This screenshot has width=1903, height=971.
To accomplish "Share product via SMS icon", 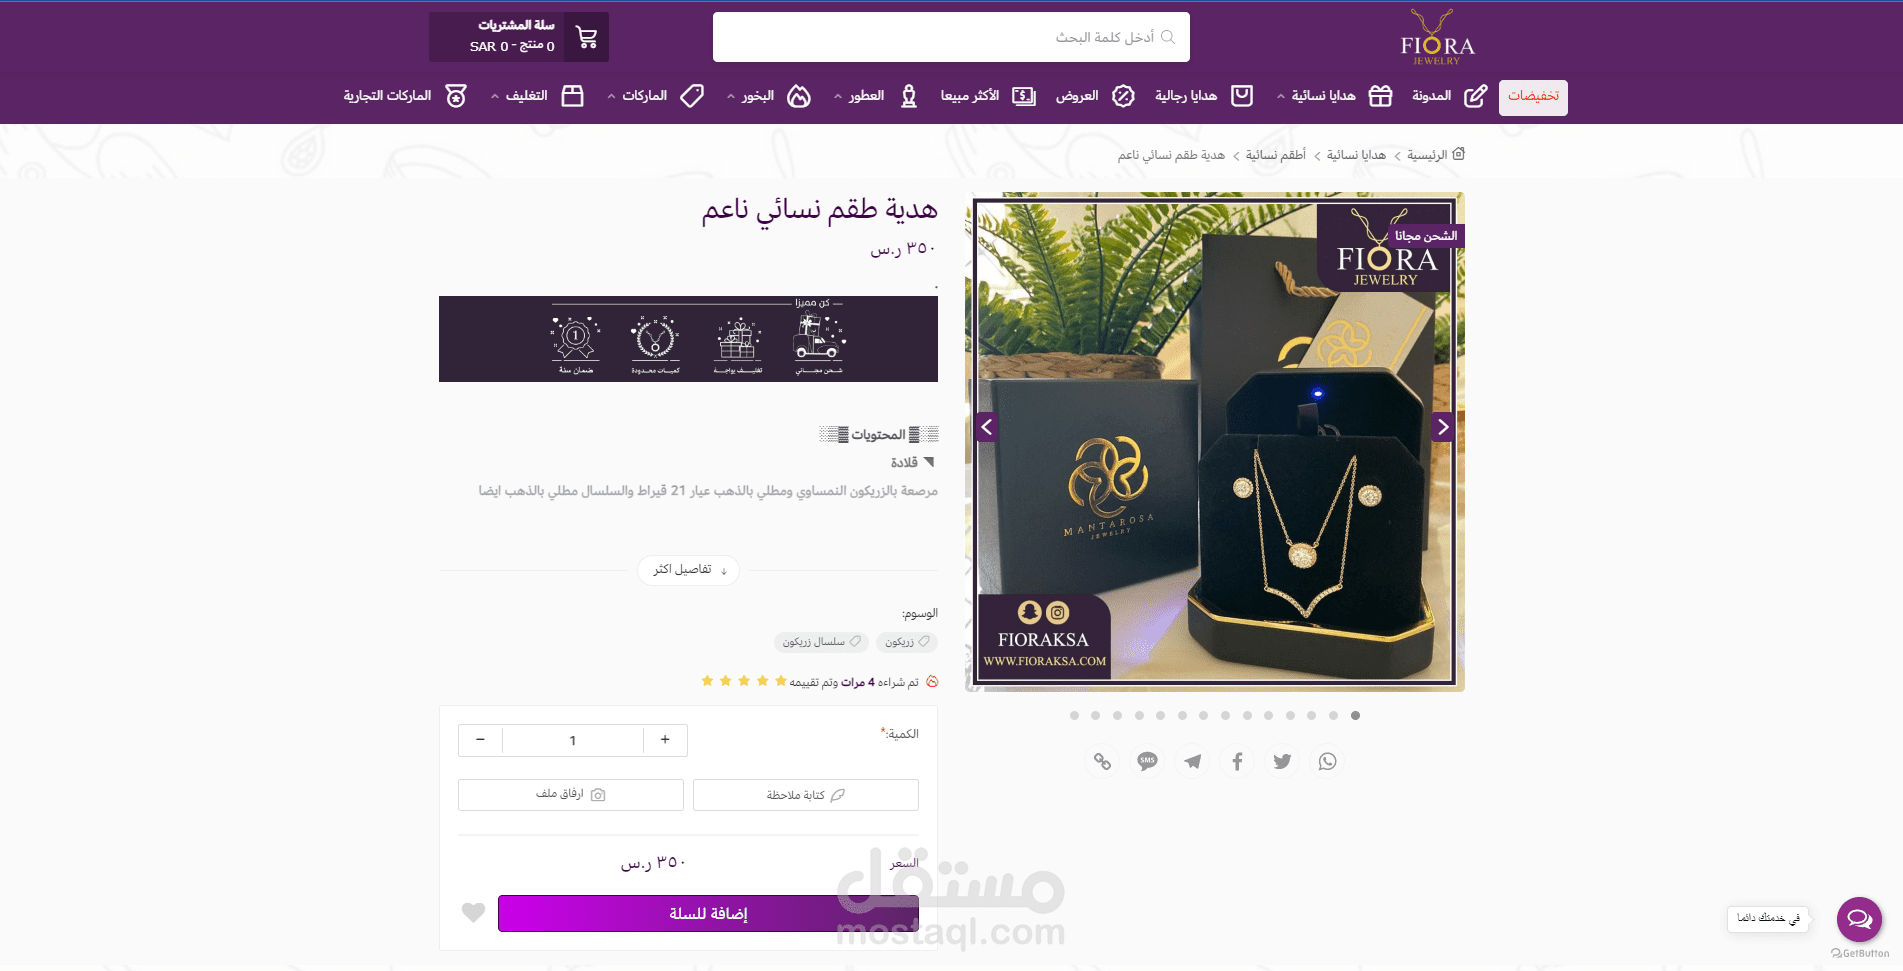I will [x=1147, y=762].
